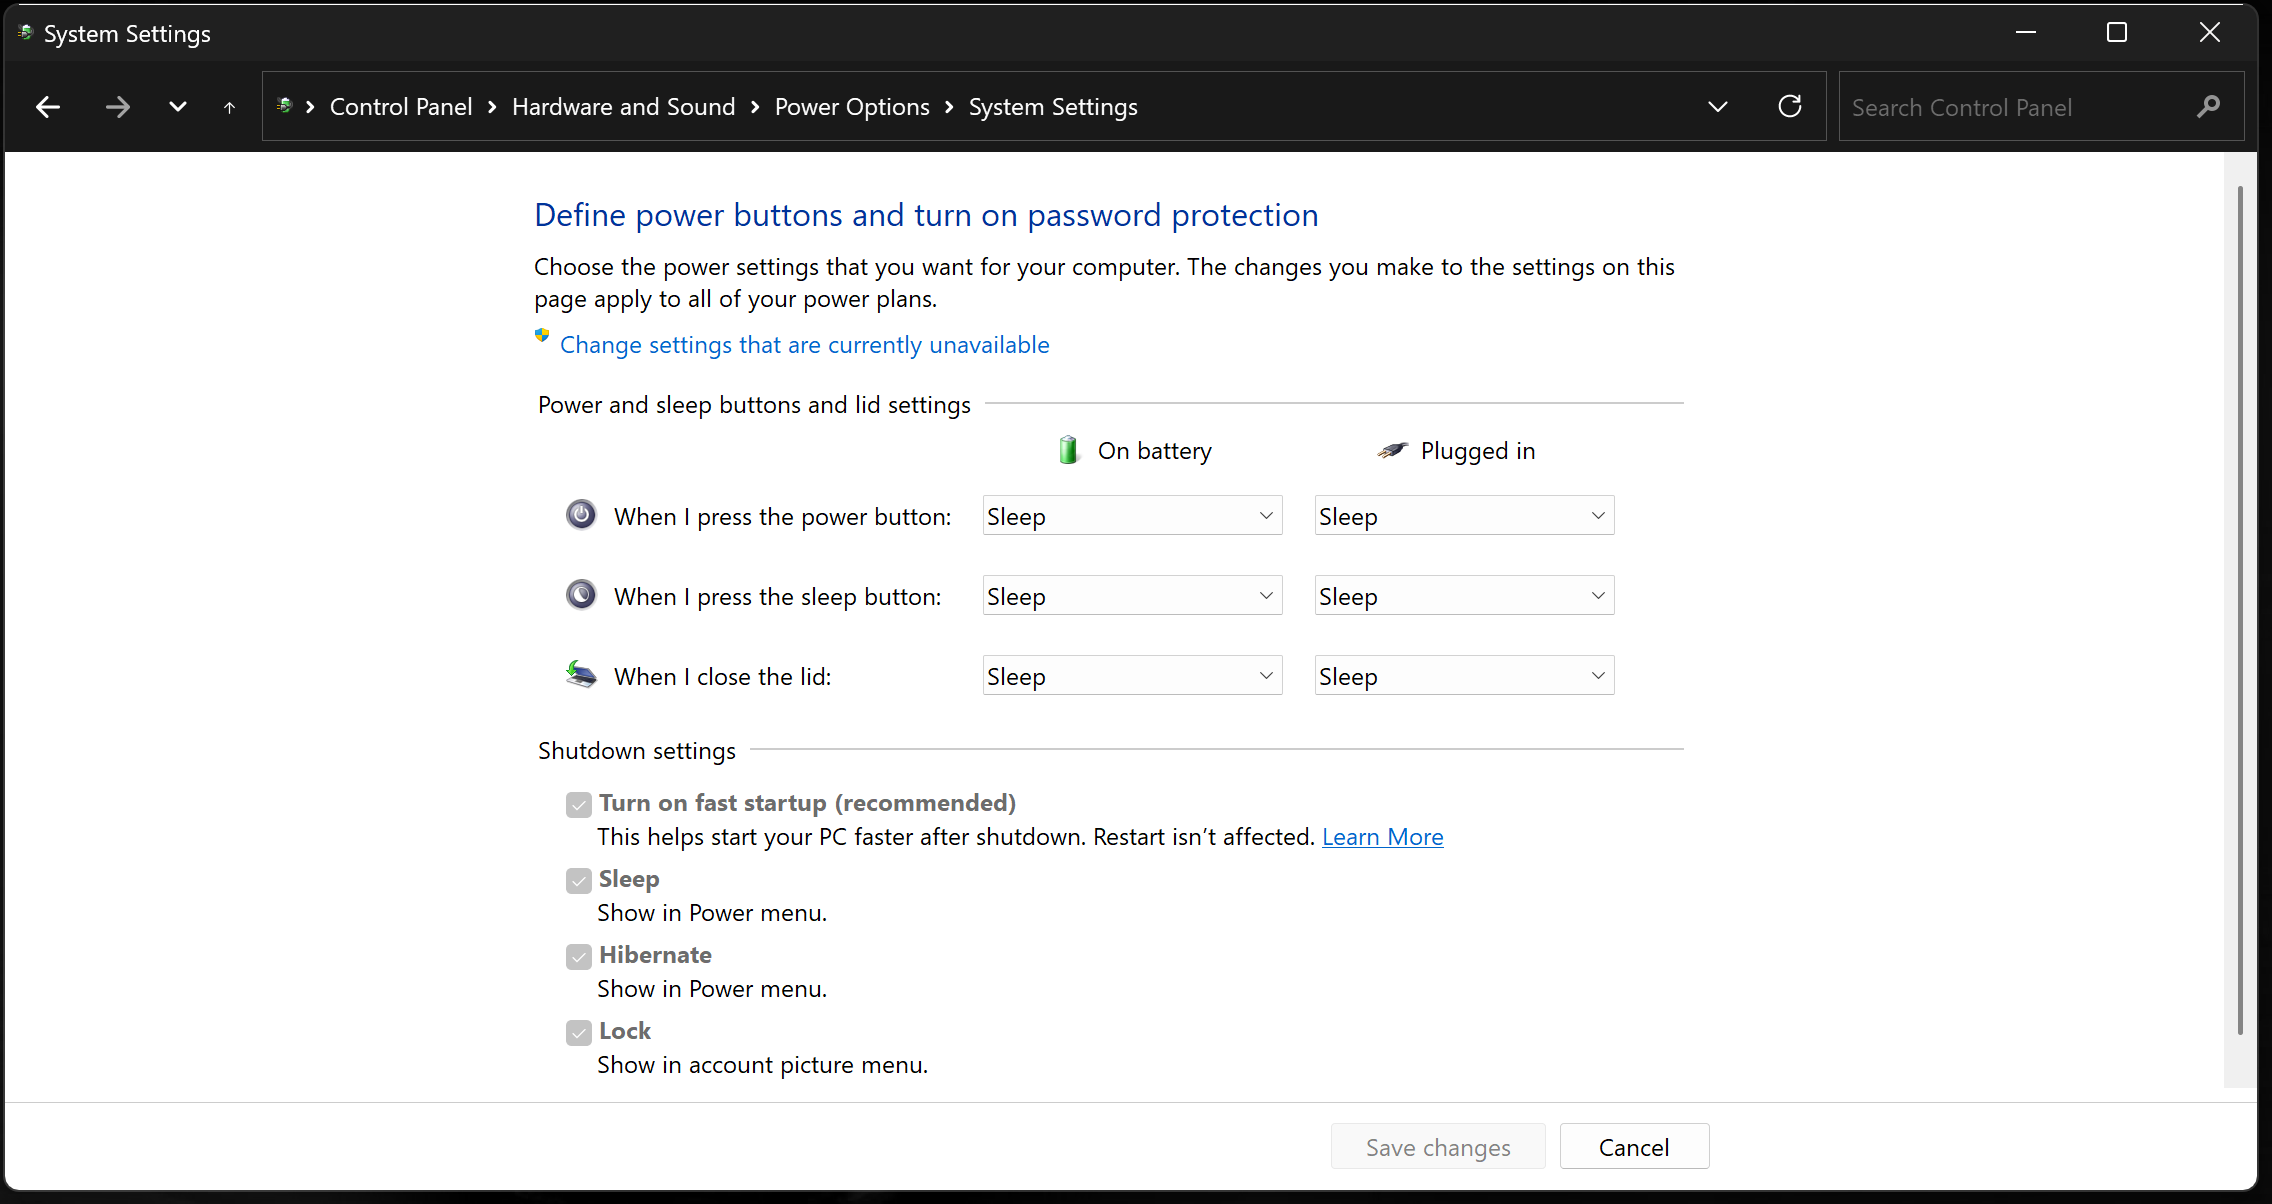
Task: Toggle Turn on fast startup checkbox
Action: pyautogui.click(x=579, y=804)
